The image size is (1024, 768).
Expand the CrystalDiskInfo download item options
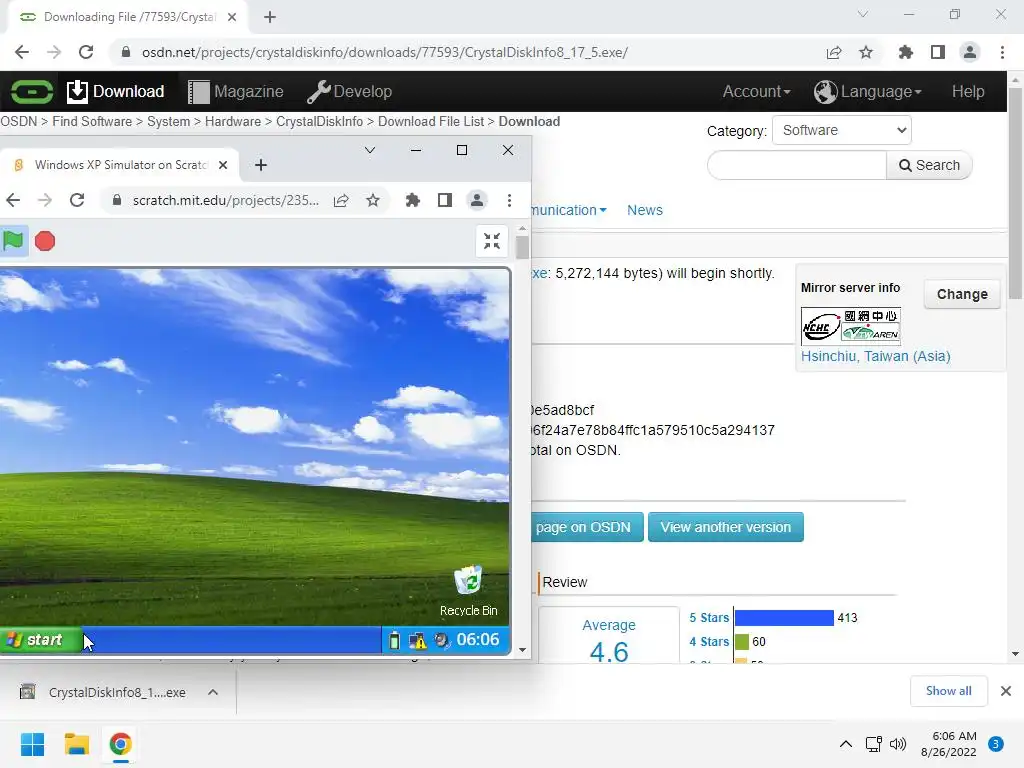click(x=213, y=692)
